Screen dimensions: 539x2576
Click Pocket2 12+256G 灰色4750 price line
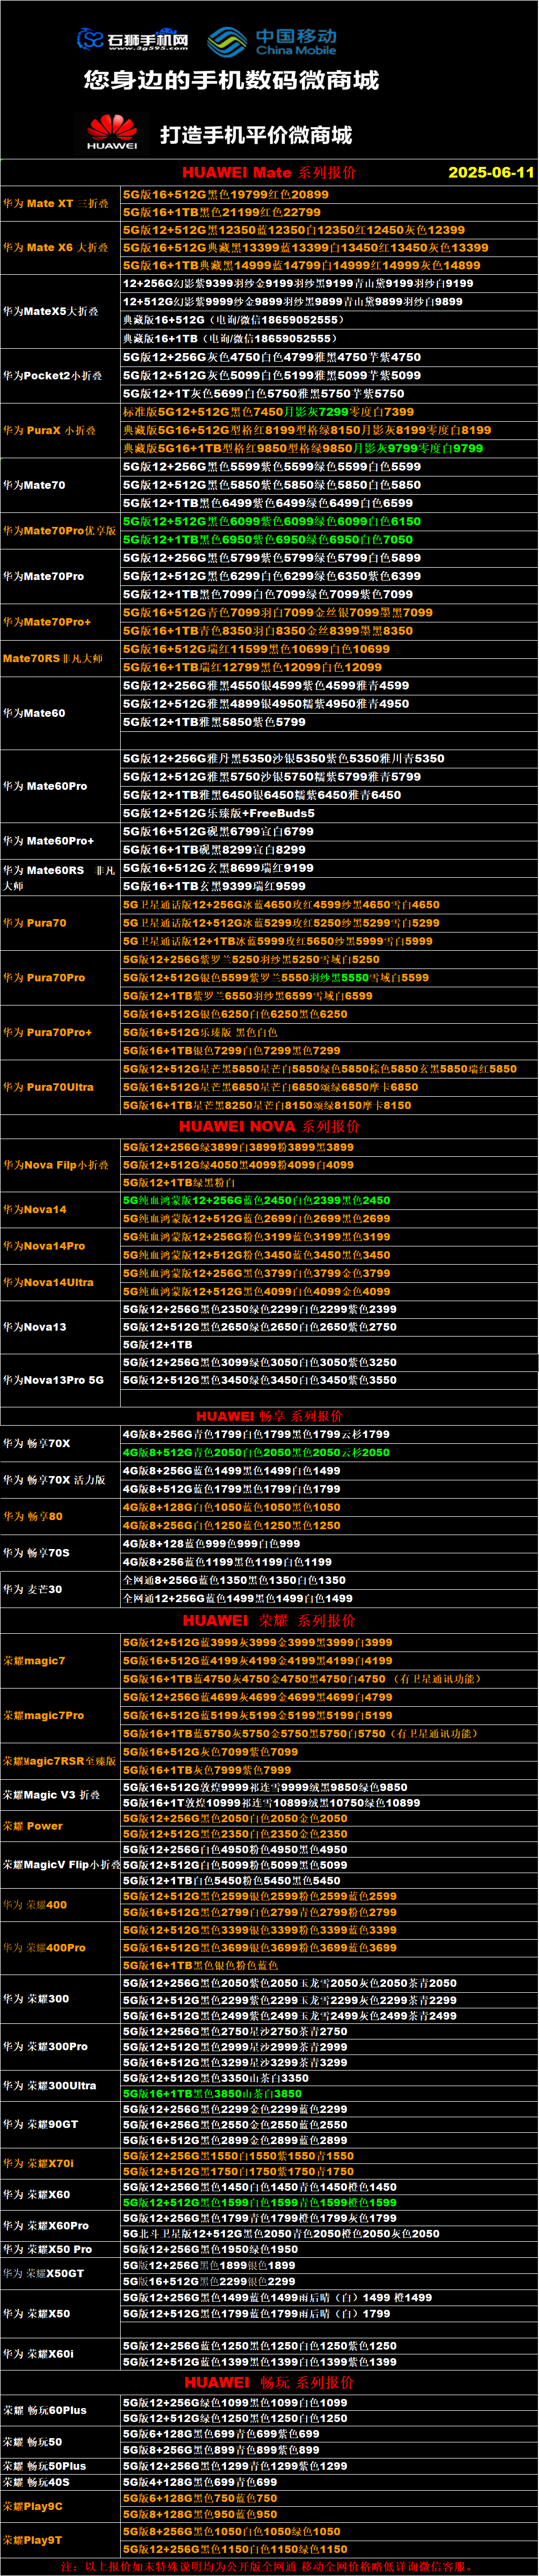coord(272,357)
